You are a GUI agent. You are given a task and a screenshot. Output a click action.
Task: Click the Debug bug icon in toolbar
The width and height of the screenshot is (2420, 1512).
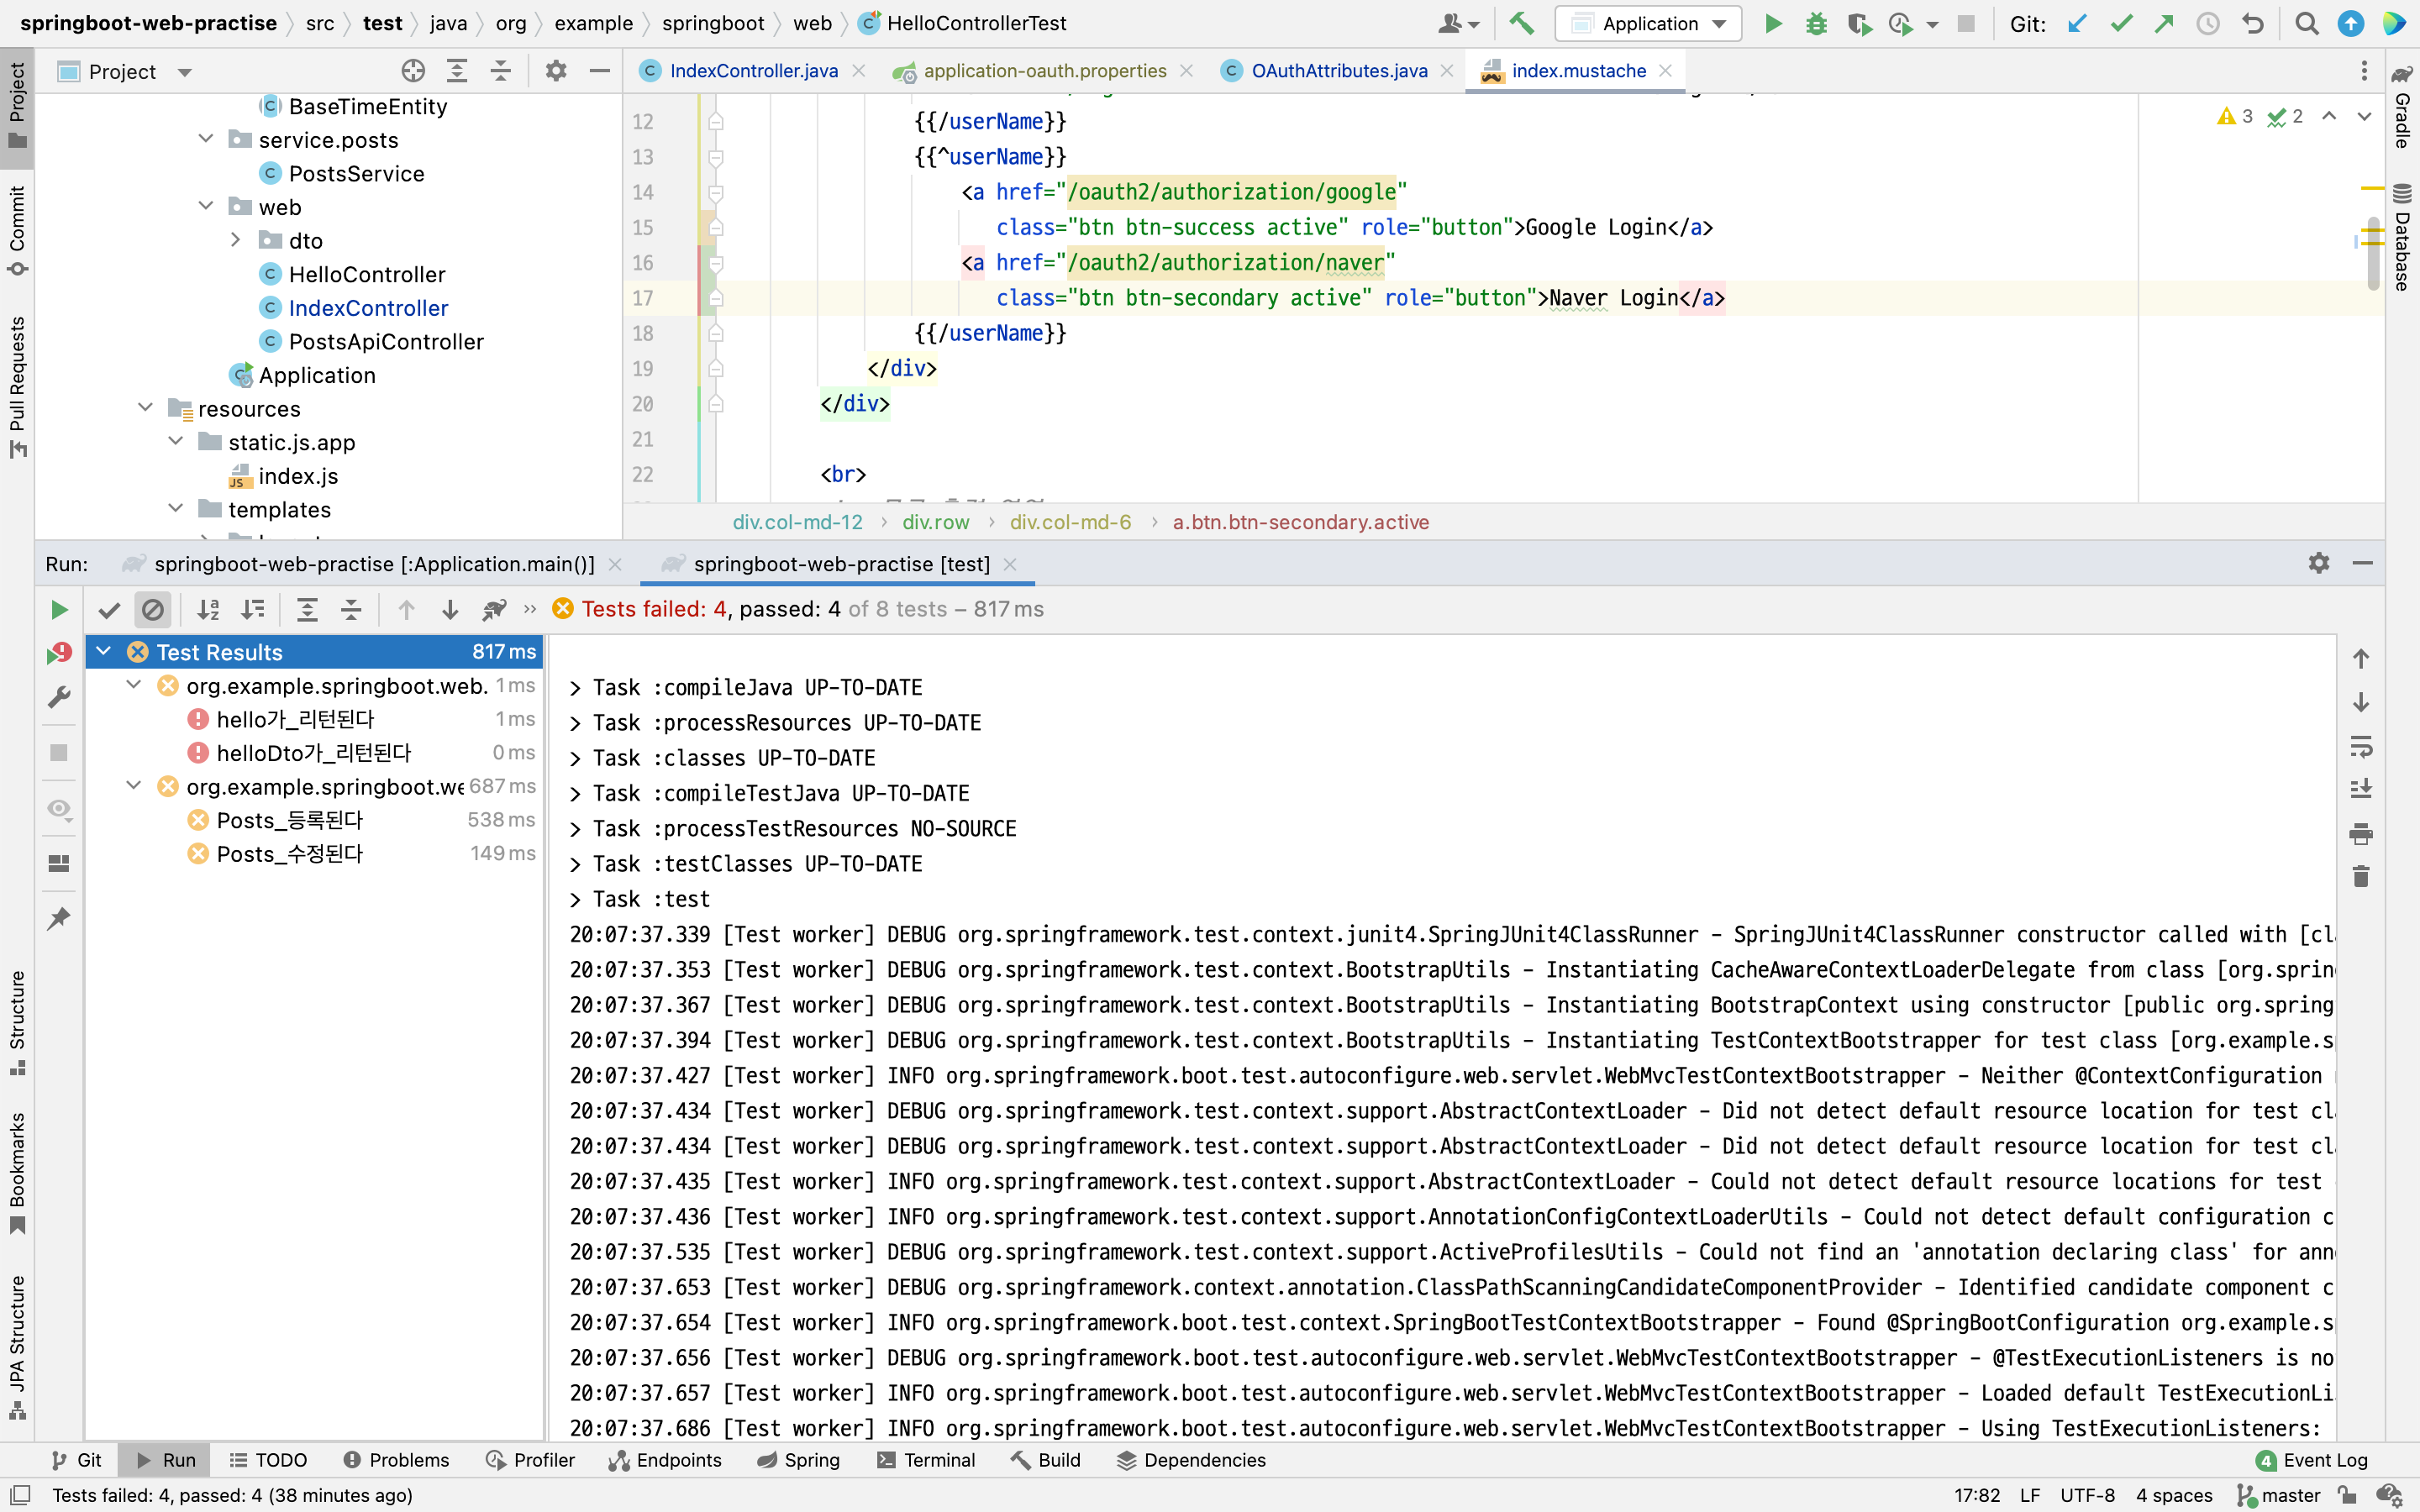click(1815, 23)
